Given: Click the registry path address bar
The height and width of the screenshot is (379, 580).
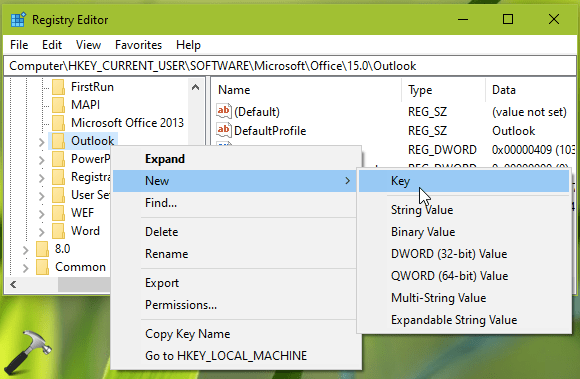Looking at the screenshot, I should [290, 66].
